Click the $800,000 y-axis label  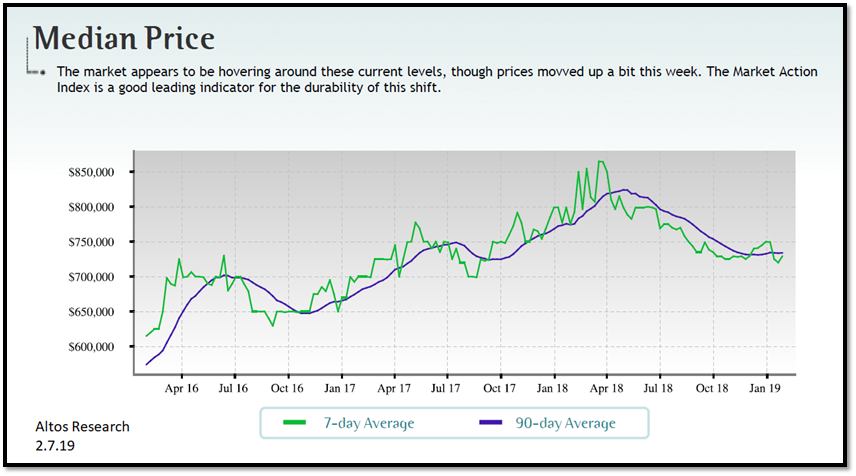tap(94, 208)
